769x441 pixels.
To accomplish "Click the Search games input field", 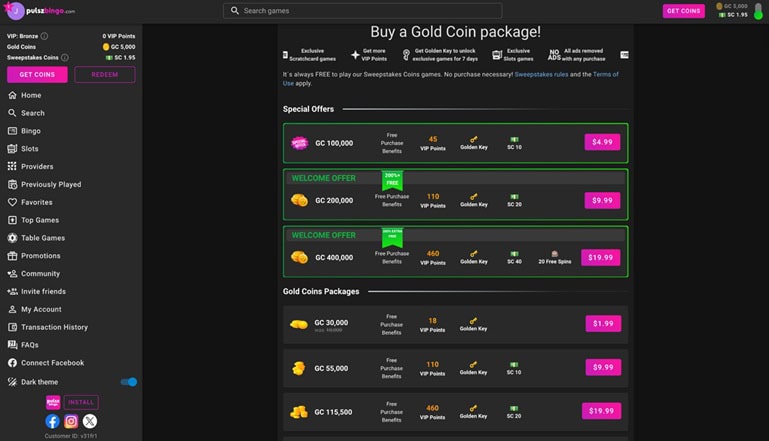I will point(362,11).
